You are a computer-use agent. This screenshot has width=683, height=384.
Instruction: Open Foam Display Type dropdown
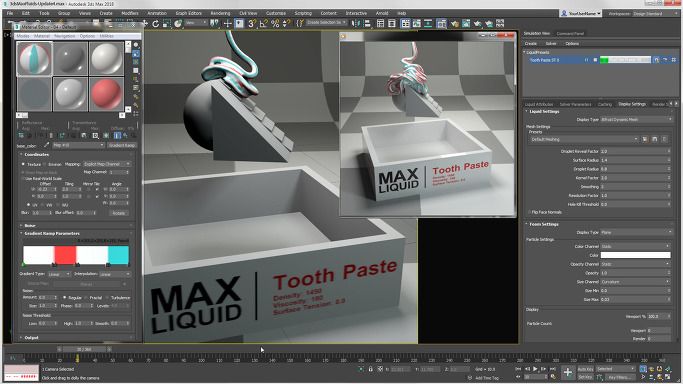coord(636,232)
